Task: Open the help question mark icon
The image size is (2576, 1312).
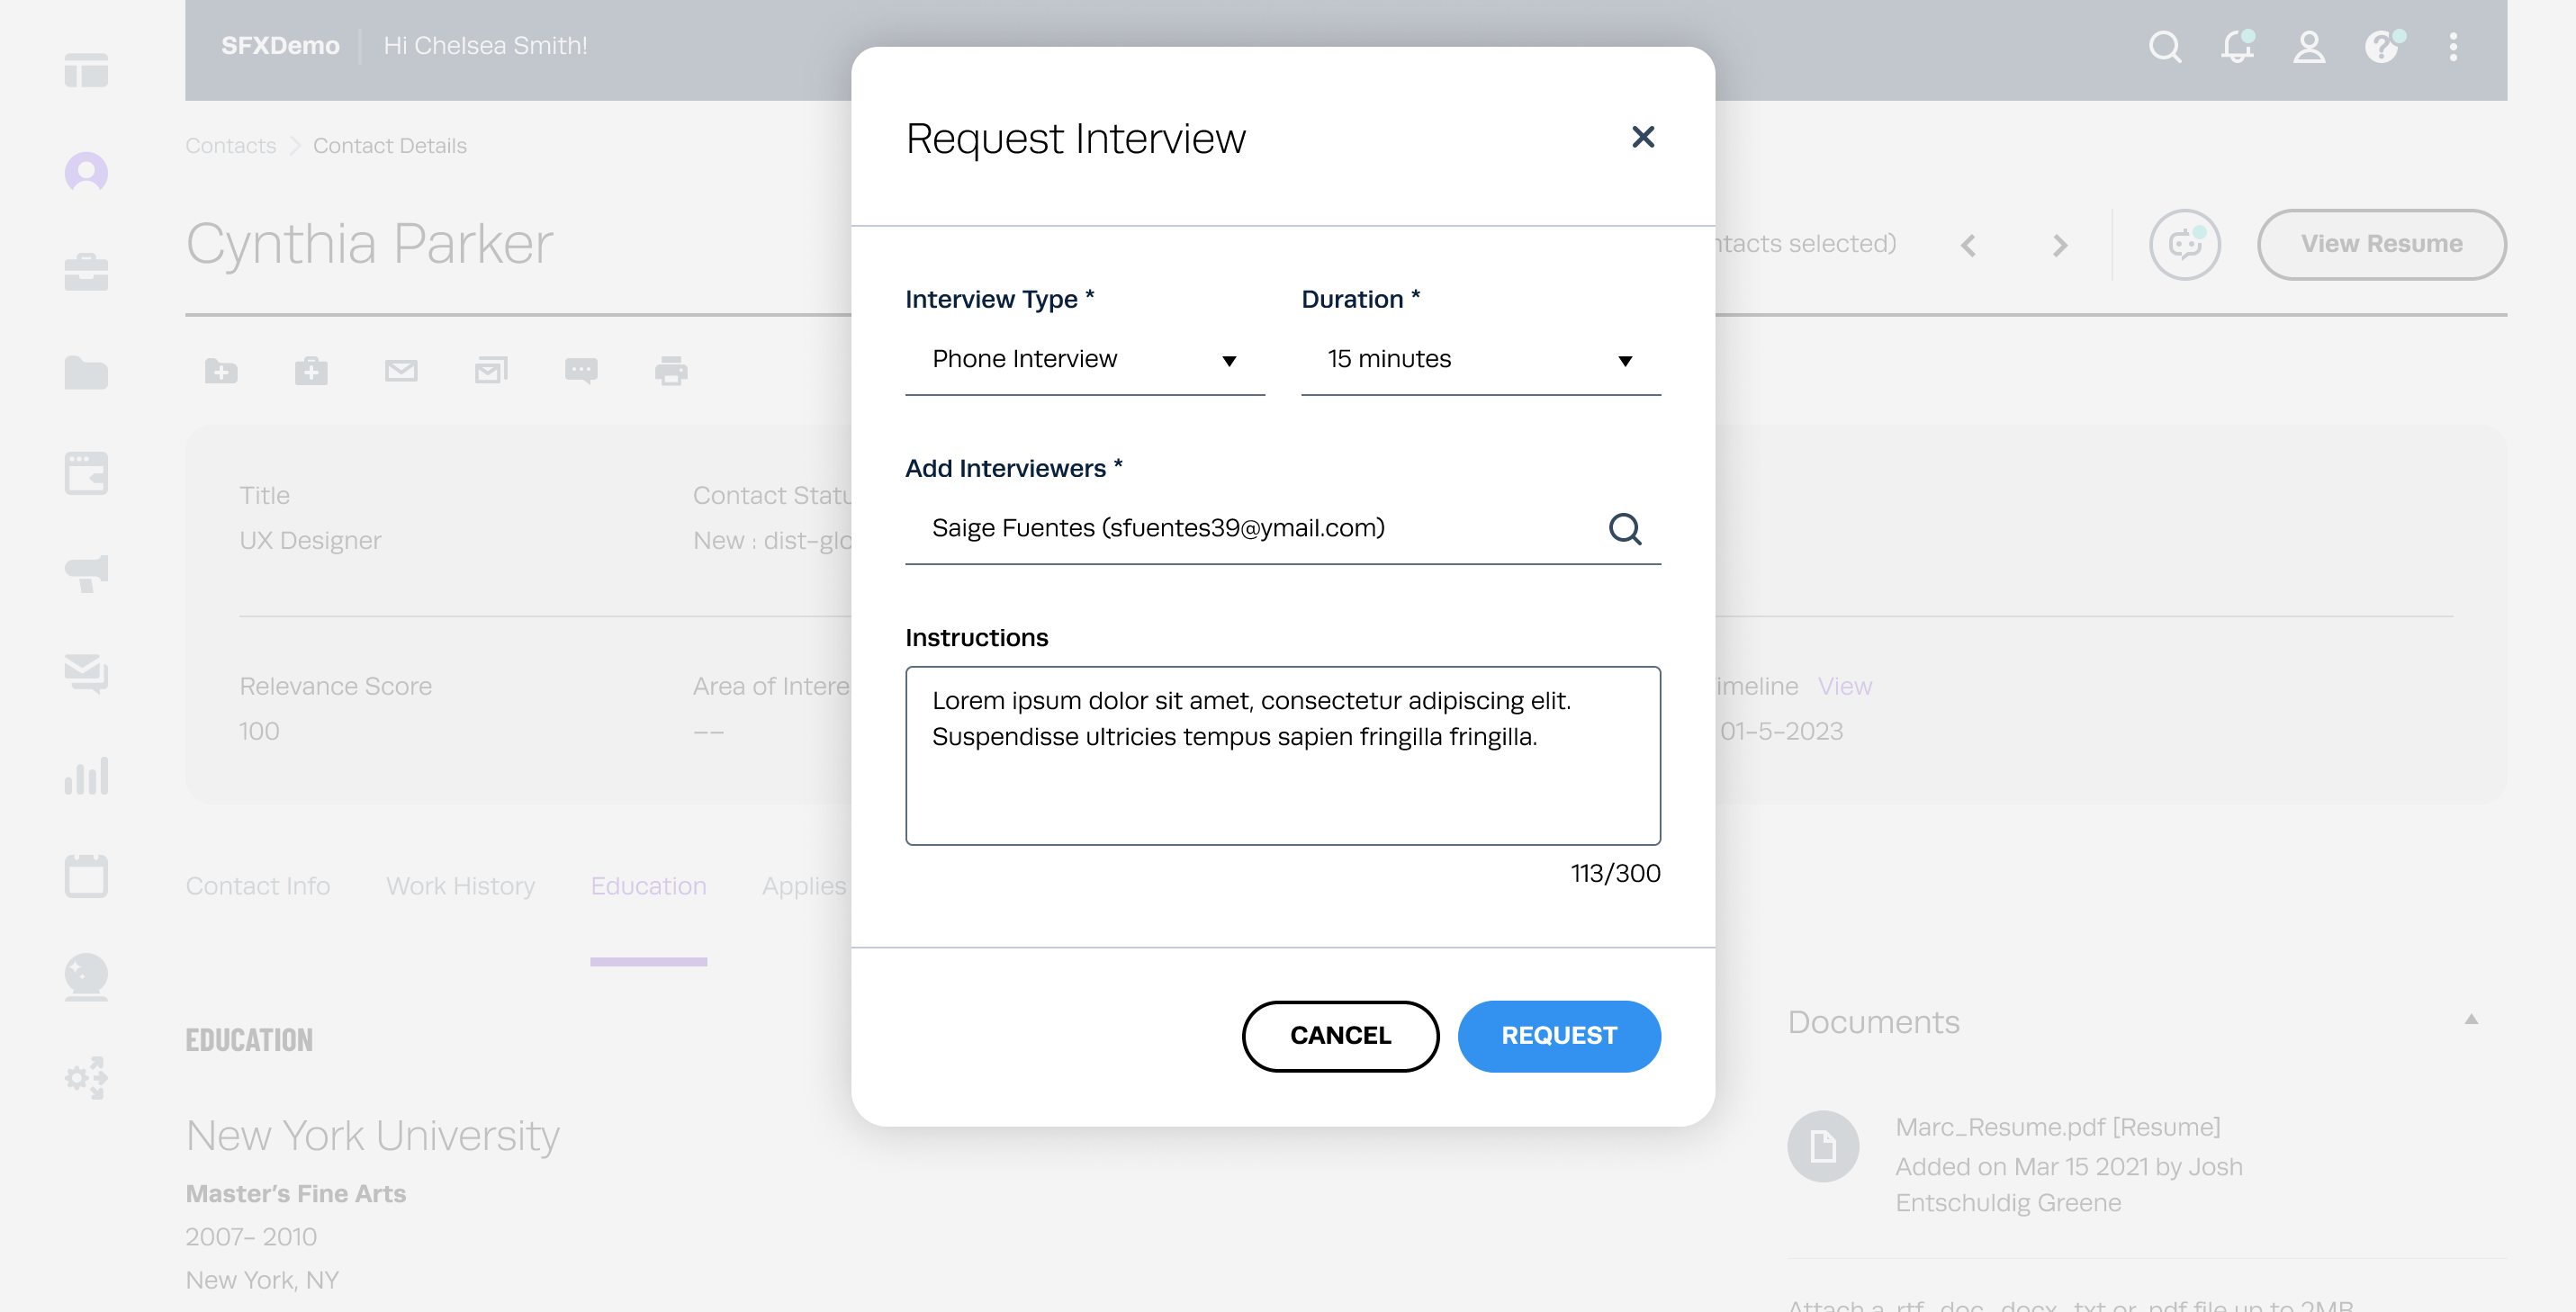Action: (x=2382, y=46)
